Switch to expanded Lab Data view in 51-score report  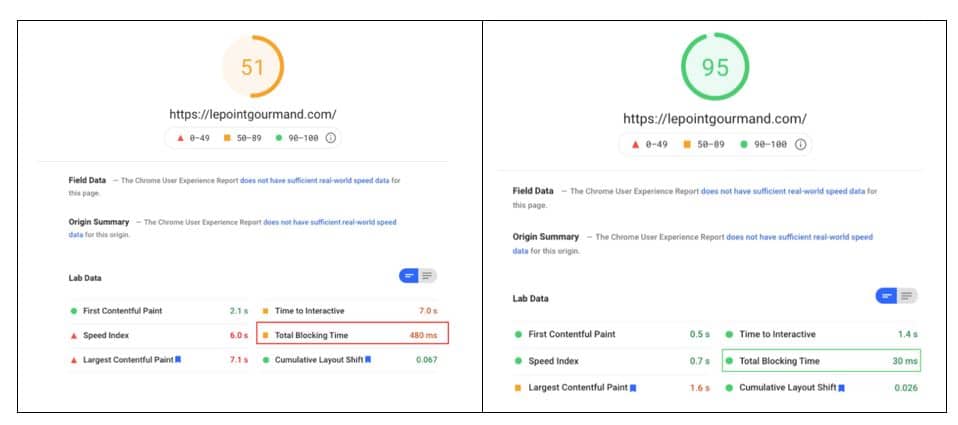(427, 276)
